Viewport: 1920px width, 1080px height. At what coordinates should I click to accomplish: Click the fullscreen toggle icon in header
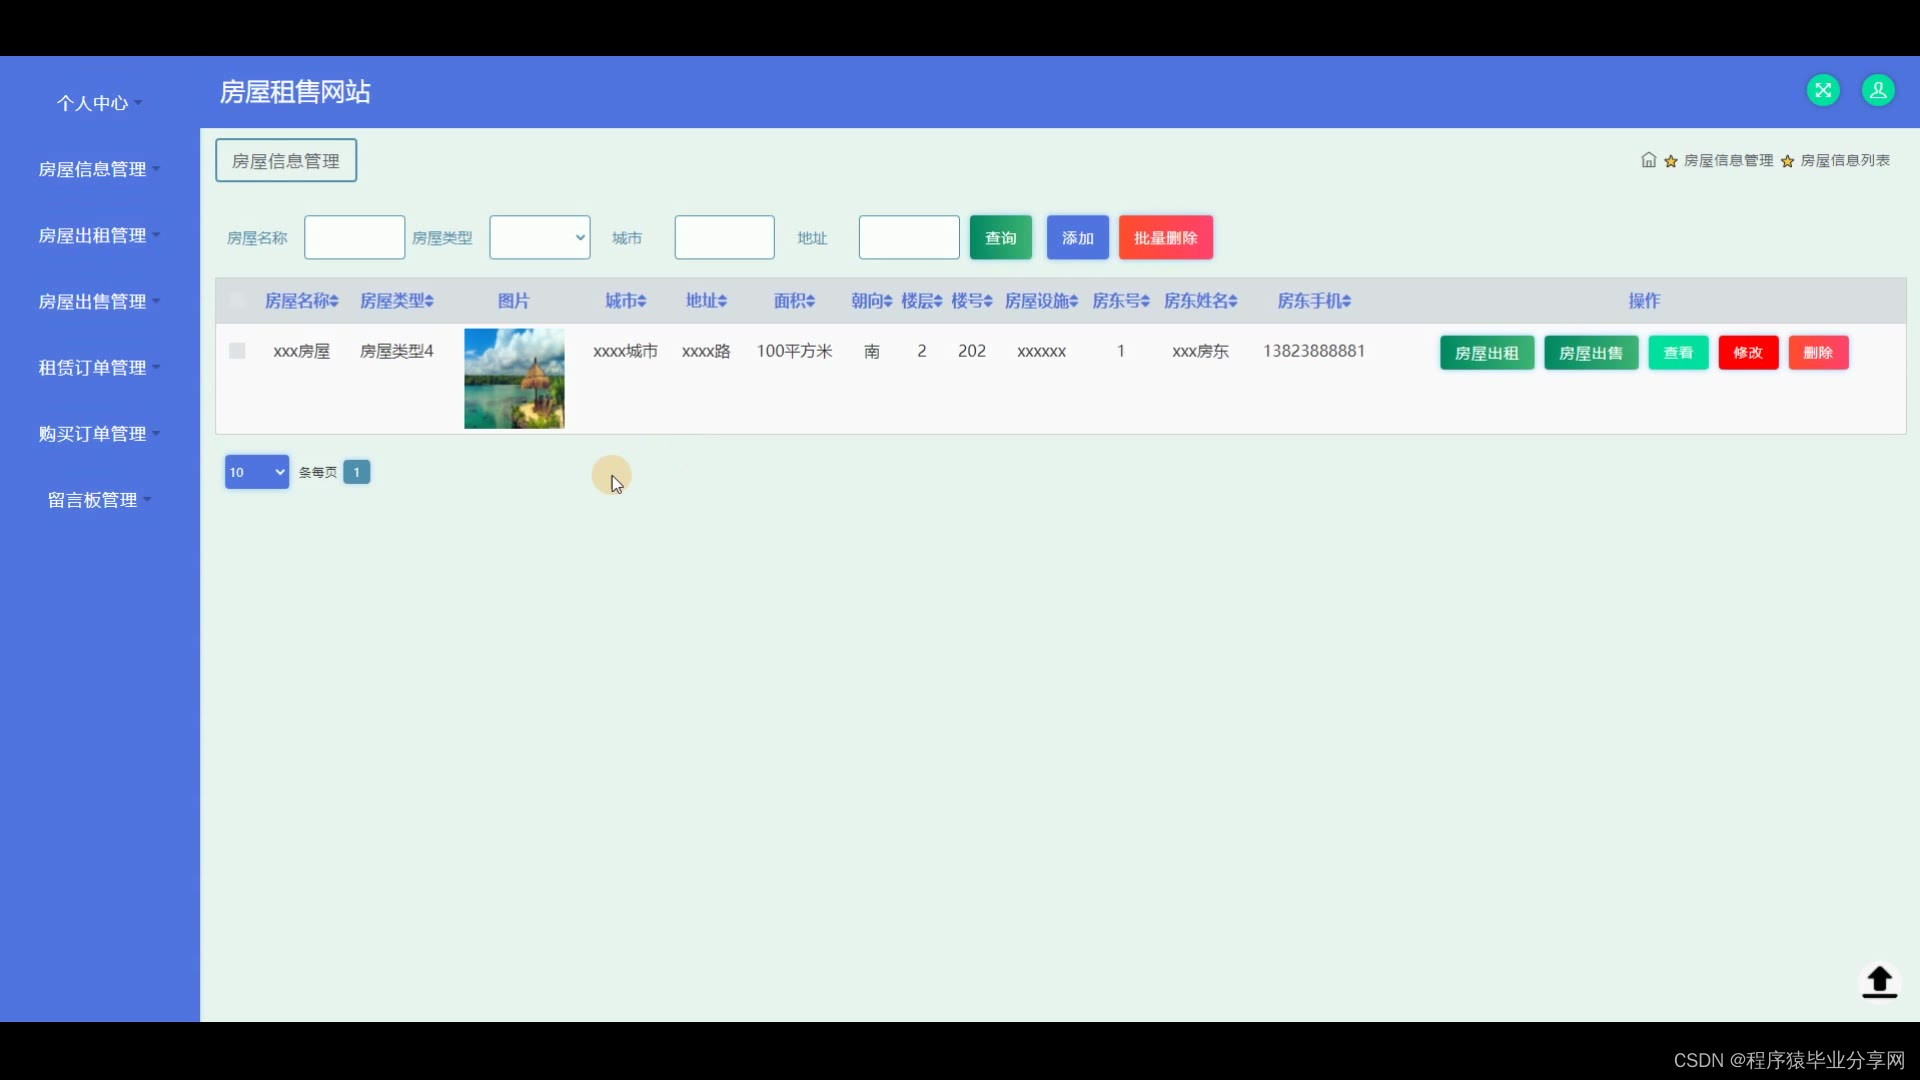[x=1823, y=91]
